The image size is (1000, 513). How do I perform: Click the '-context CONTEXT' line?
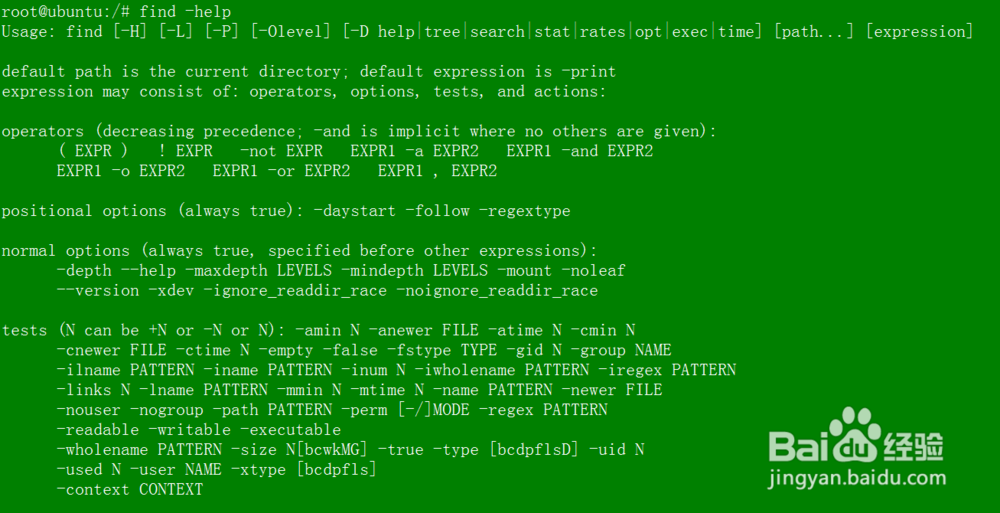click(129, 489)
